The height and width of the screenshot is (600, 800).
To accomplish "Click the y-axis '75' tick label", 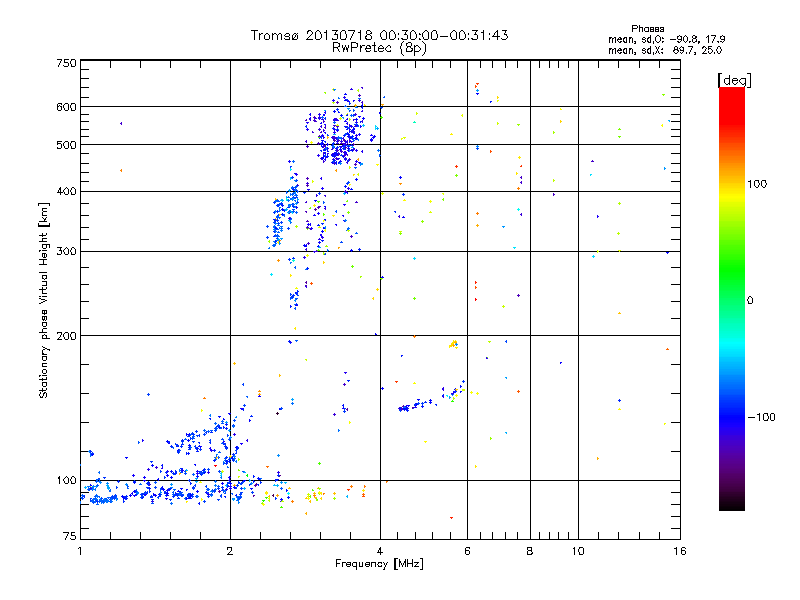I will tap(70, 536).
